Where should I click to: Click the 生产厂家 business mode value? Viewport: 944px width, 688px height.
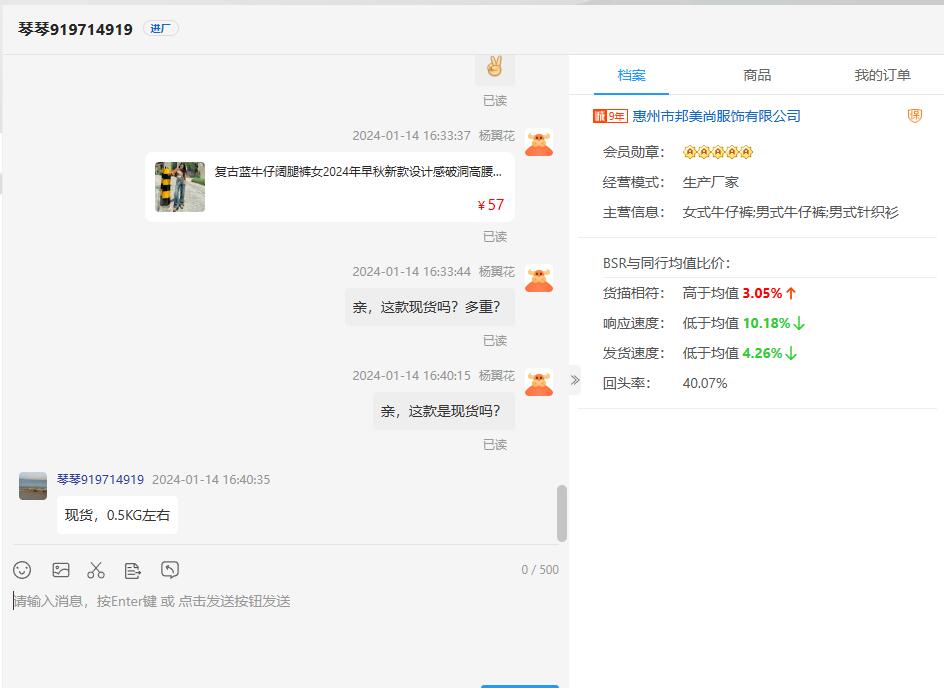coord(710,182)
